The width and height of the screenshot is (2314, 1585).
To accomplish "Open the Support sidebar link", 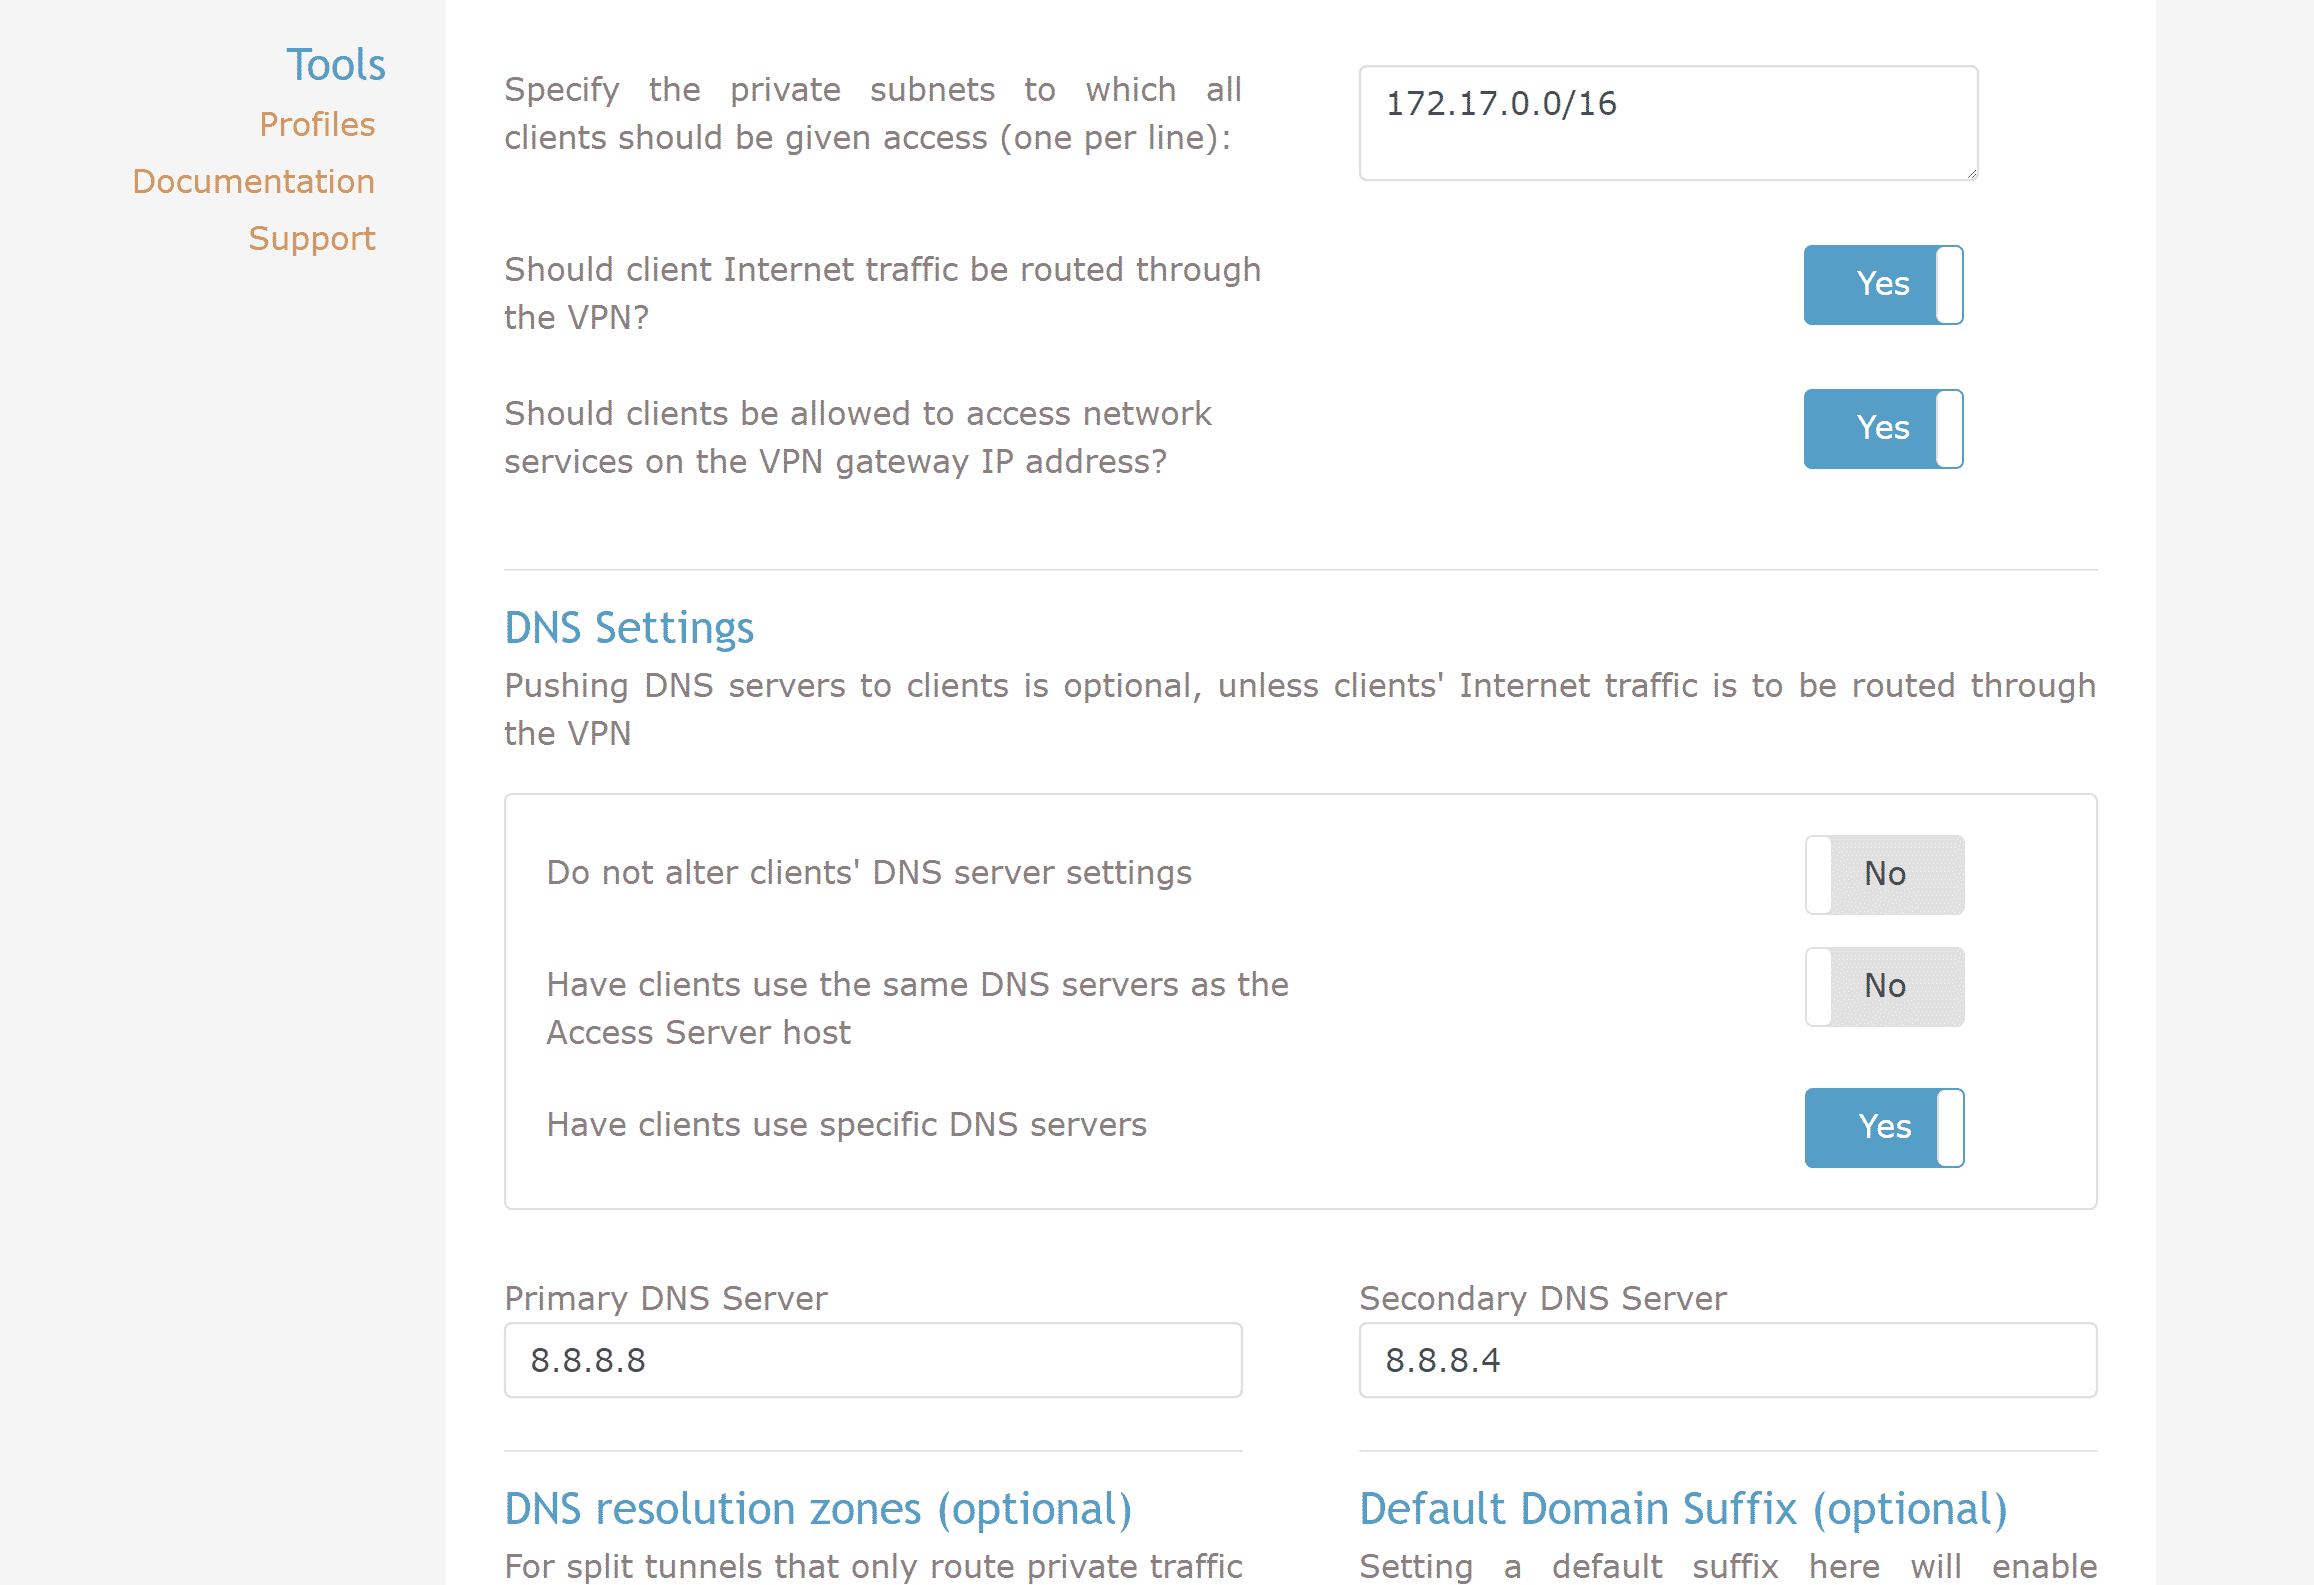I will (x=312, y=238).
